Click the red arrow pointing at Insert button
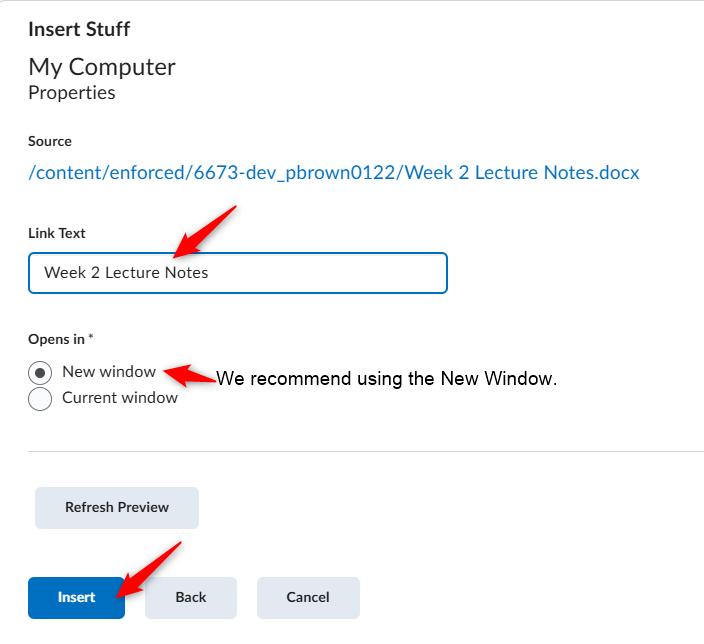 tap(148, 570)
